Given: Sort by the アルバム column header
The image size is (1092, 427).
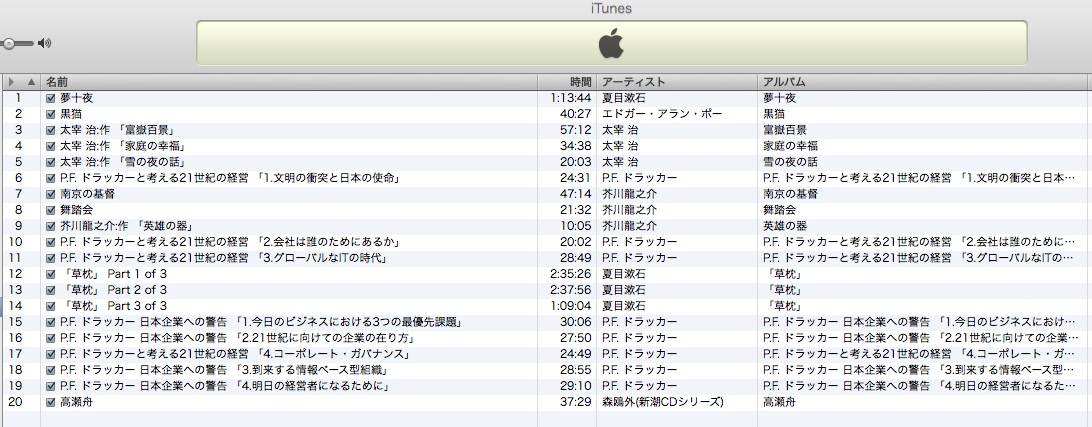Looking at the screenshot, I should pyautogui.click(x=924, y=82).
